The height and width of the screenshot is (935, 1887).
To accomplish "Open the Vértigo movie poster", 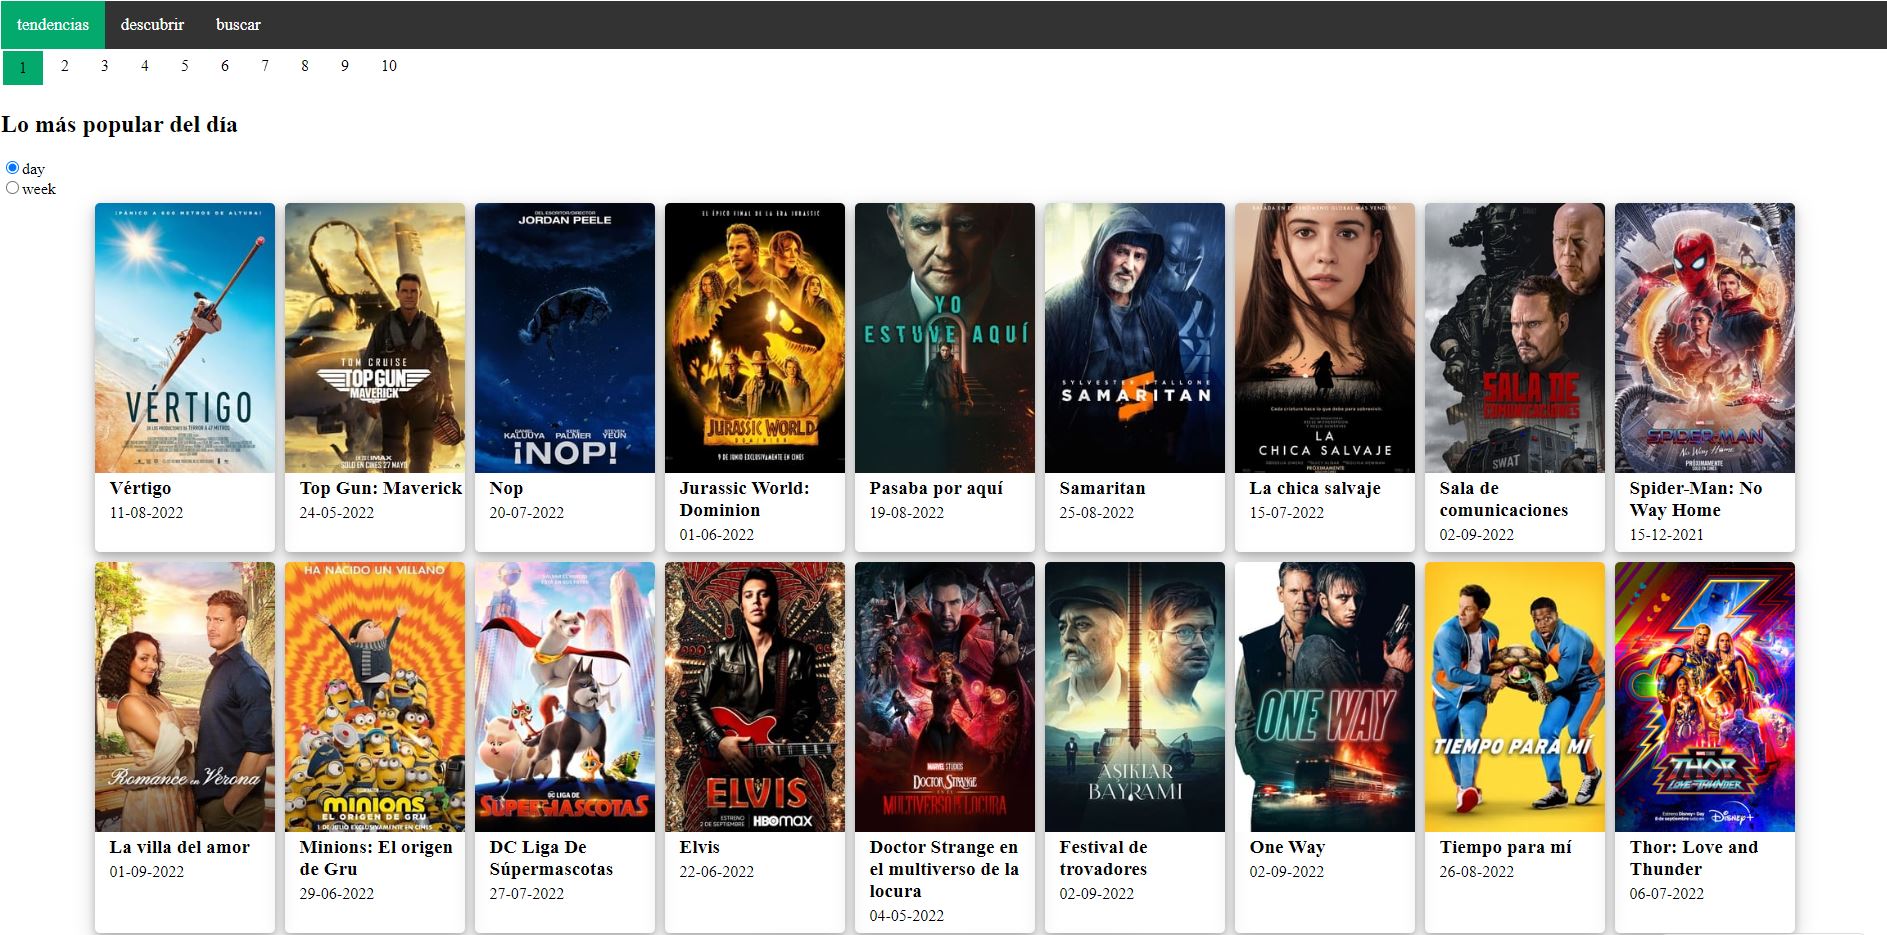I will (x=184, y=338).
